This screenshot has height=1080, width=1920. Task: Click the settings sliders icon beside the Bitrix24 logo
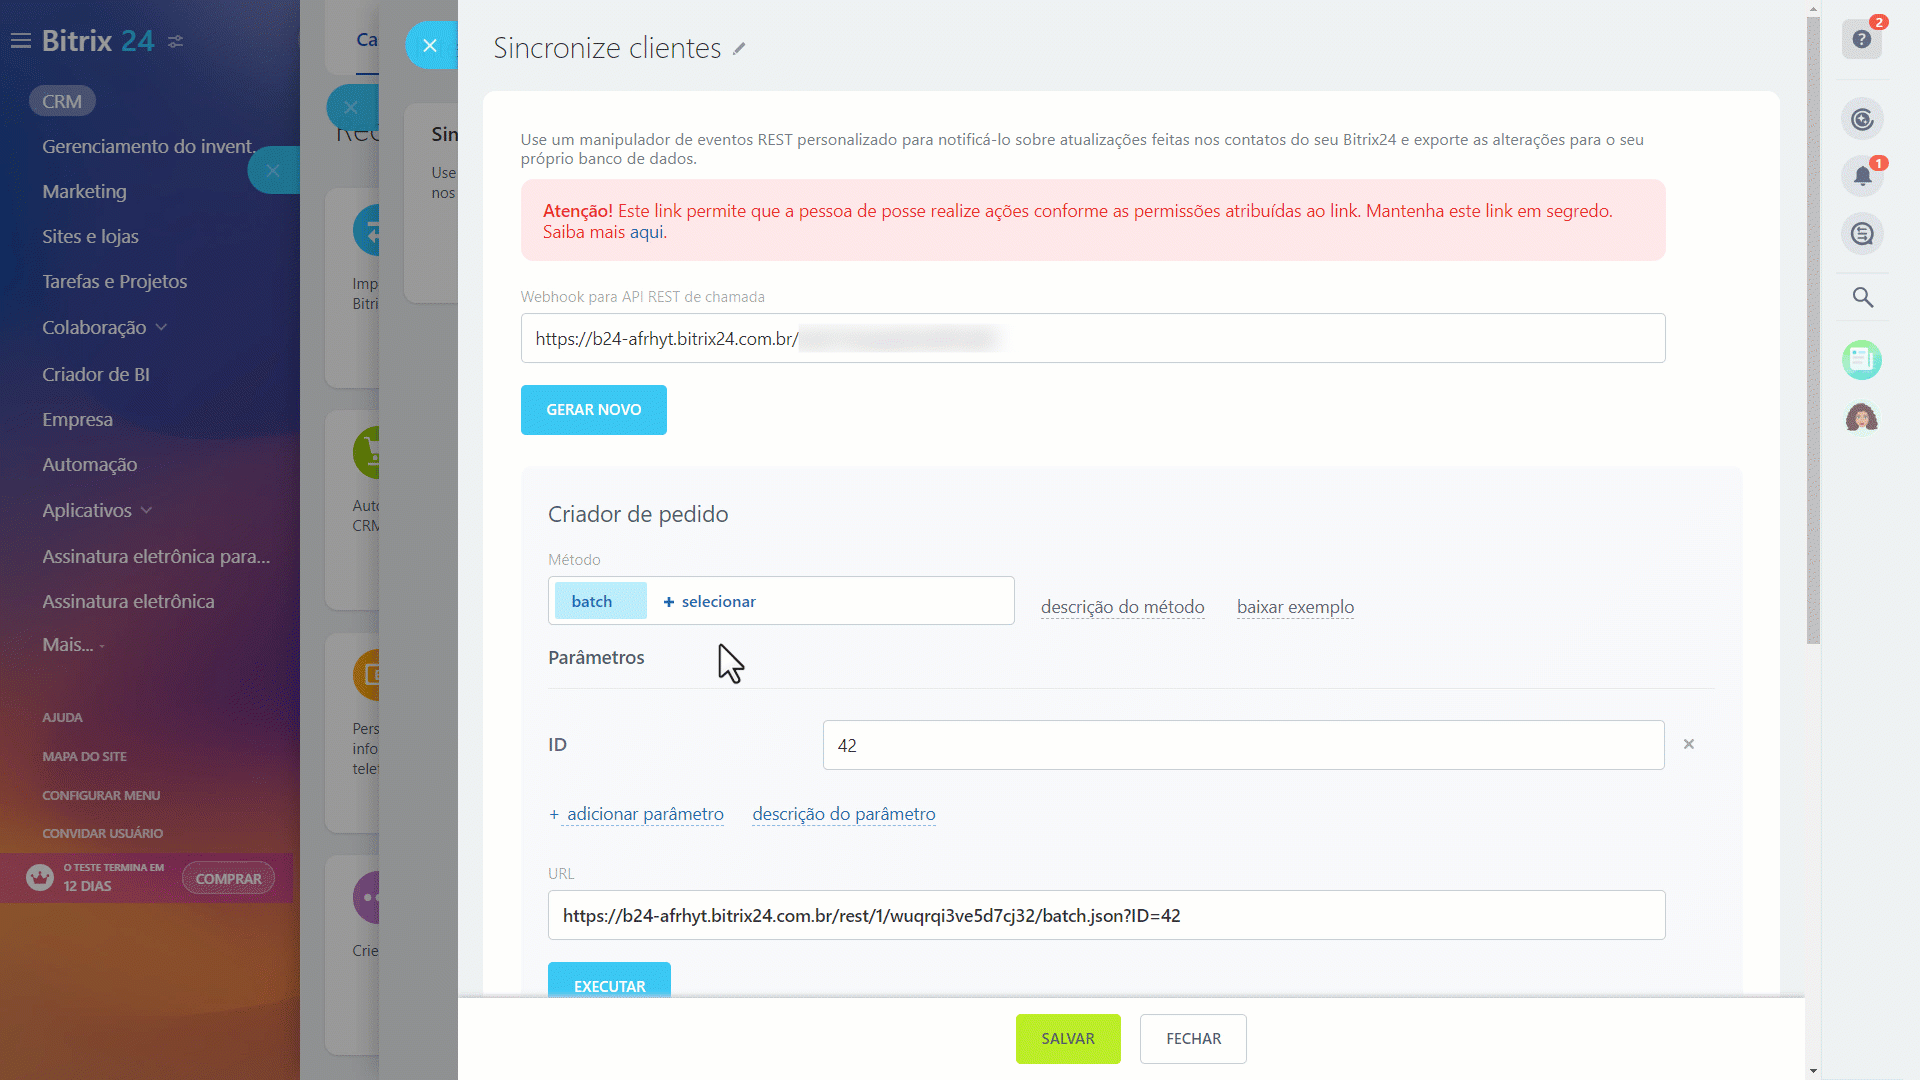177,42
